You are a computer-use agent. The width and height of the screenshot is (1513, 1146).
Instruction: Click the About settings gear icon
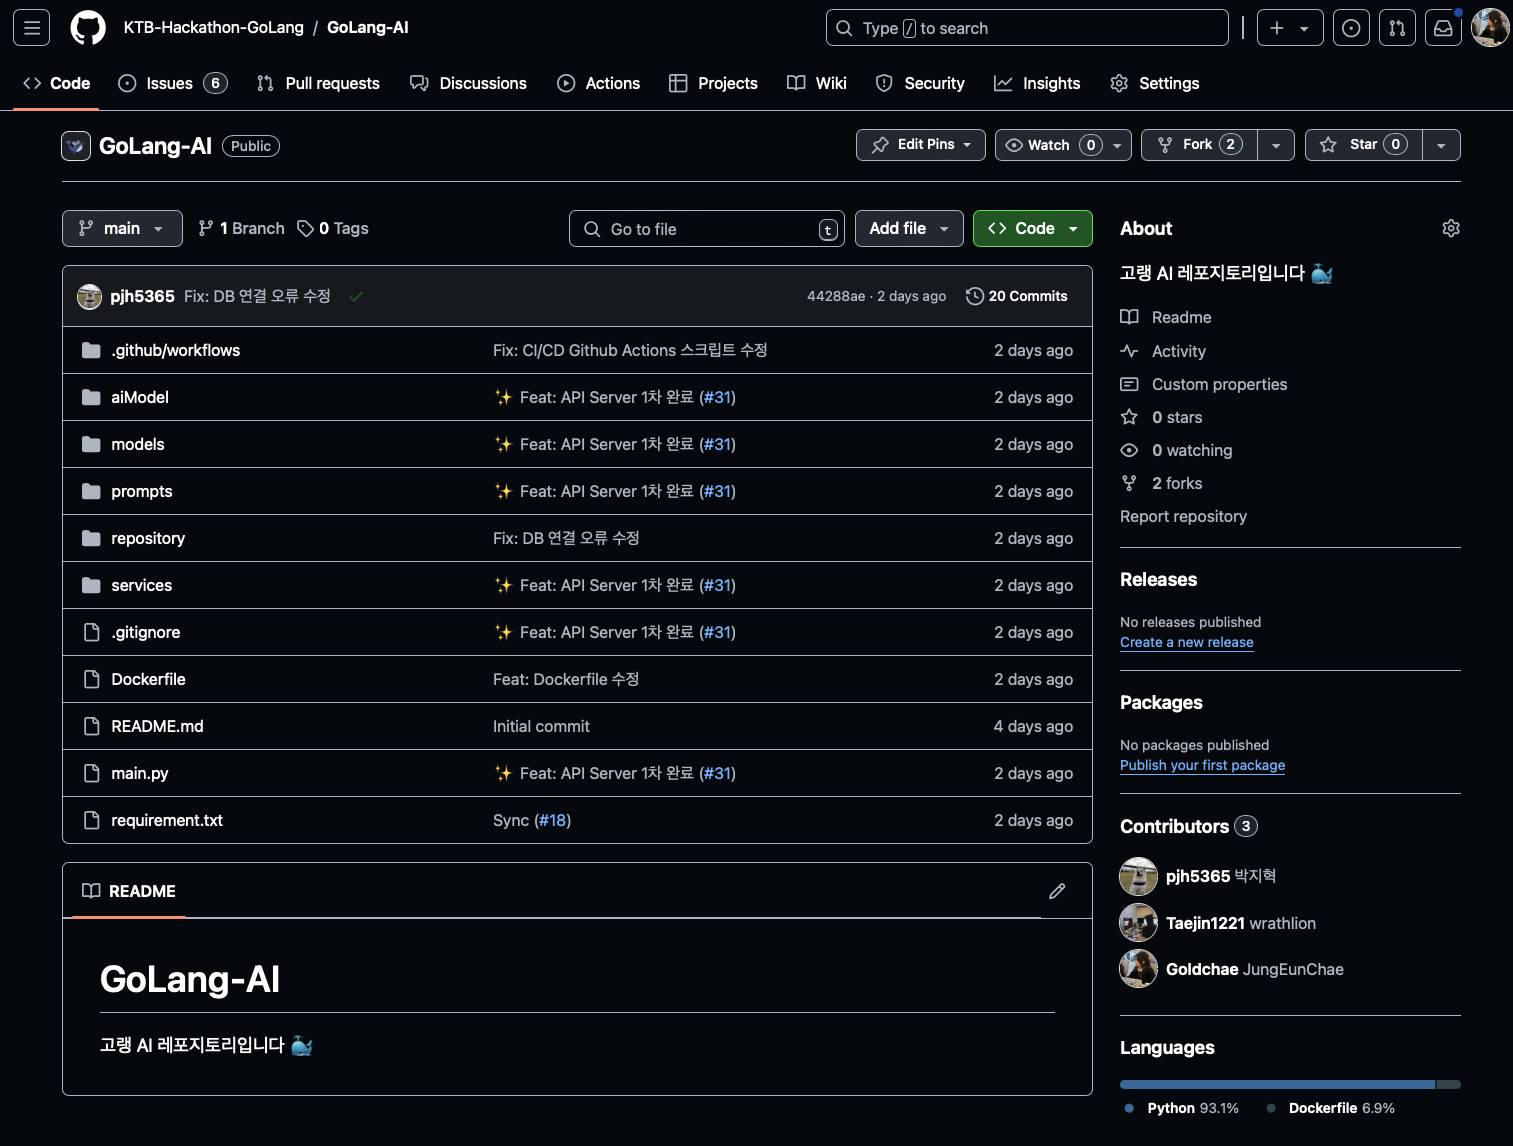[1451, 228]
